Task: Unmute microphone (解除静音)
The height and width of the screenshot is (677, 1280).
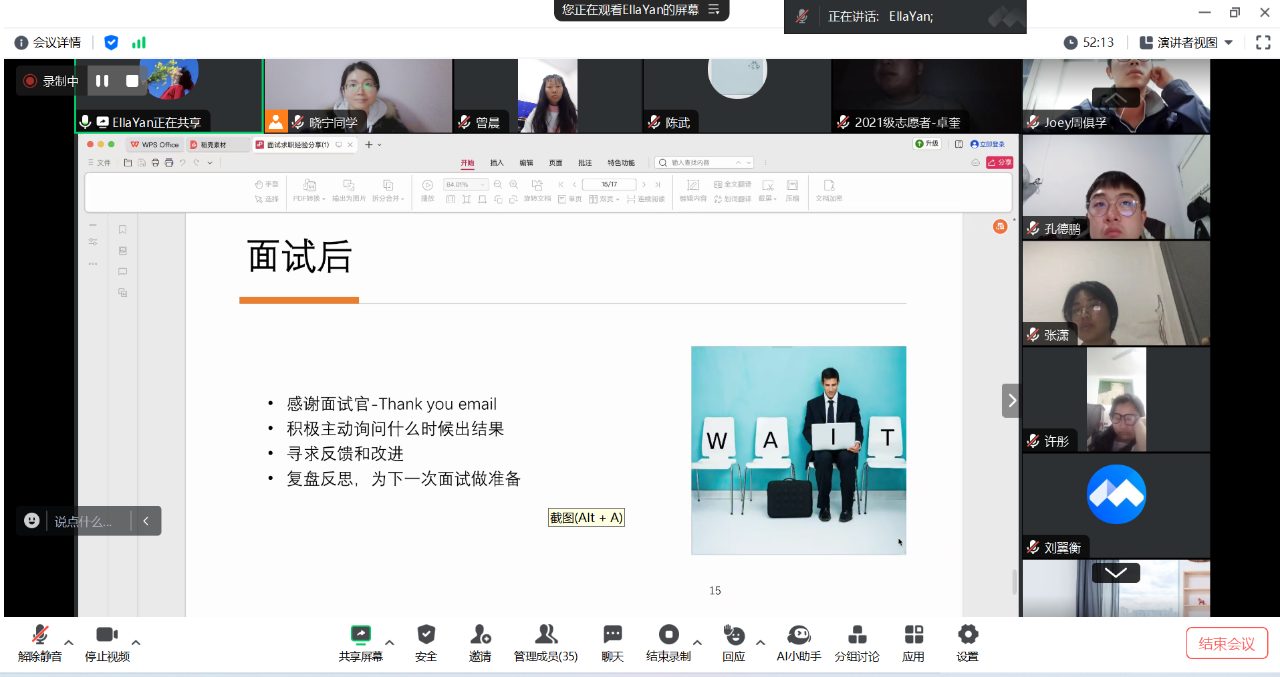Action: 39,635
